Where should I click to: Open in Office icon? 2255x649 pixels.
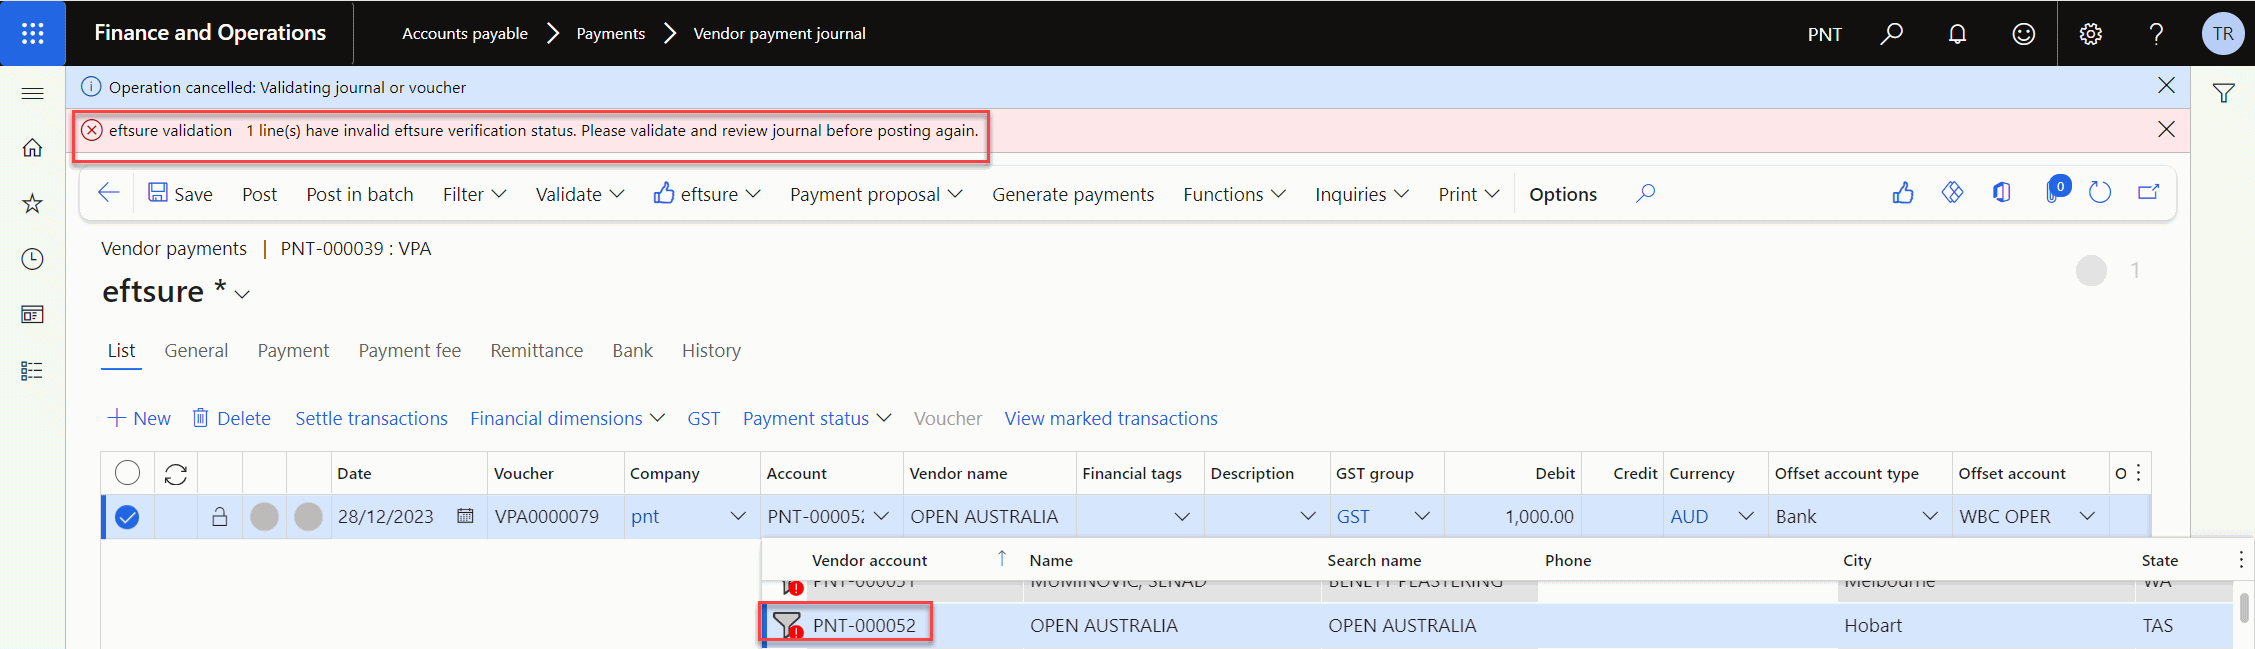(2001, 193)
